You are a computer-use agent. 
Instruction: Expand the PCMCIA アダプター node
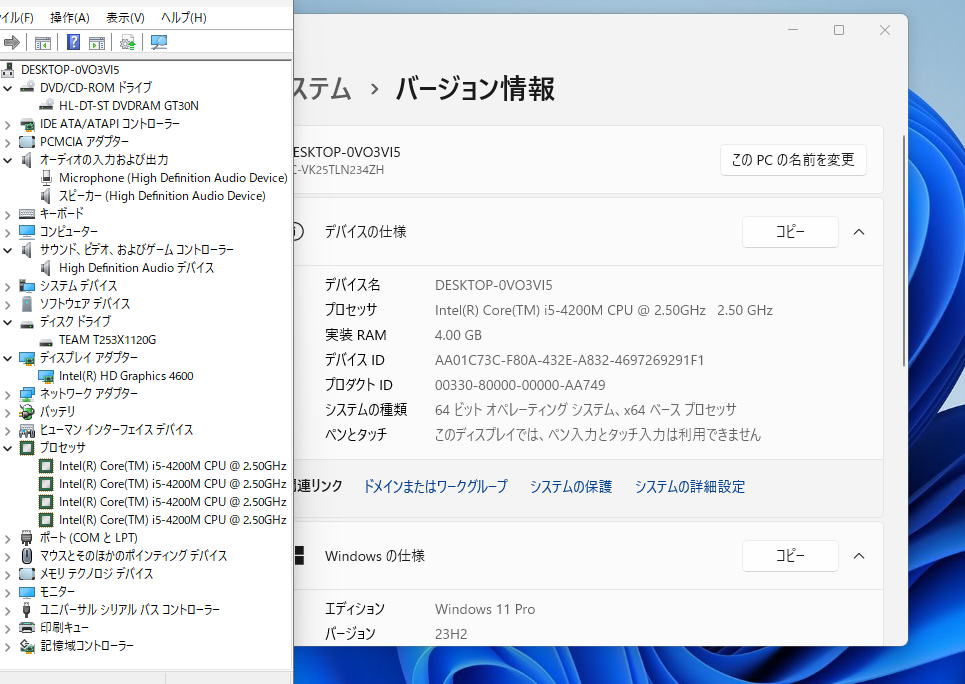pos(7,142)
